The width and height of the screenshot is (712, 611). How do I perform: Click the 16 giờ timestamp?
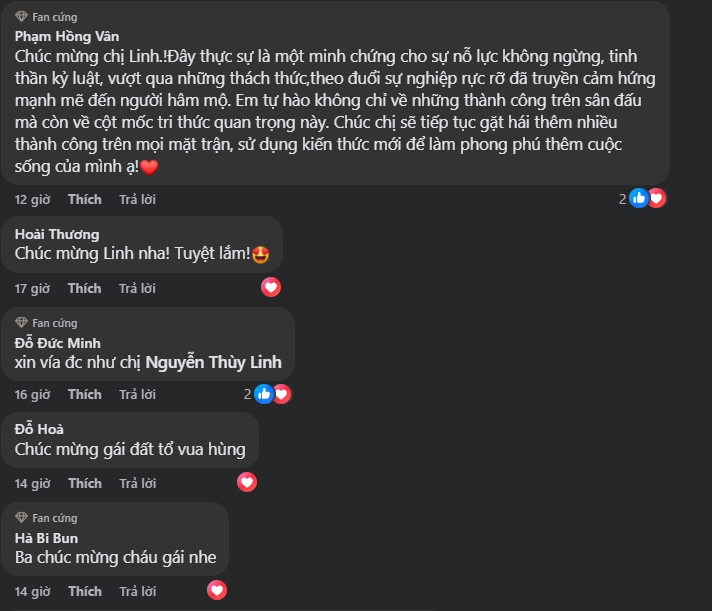coord(32,394)
